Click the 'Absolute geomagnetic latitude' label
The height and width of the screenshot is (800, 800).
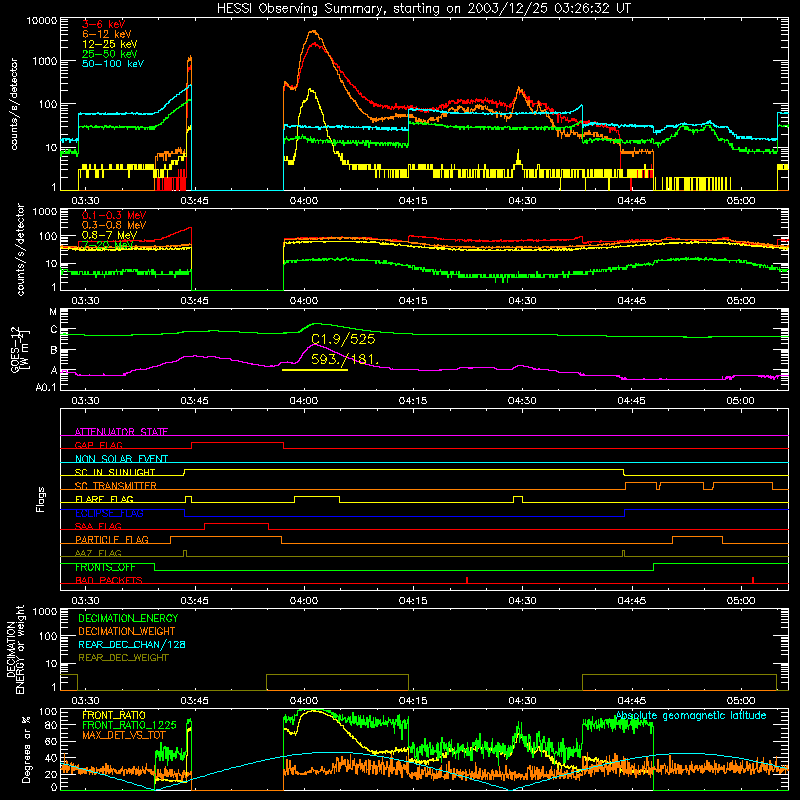(691, 716)
